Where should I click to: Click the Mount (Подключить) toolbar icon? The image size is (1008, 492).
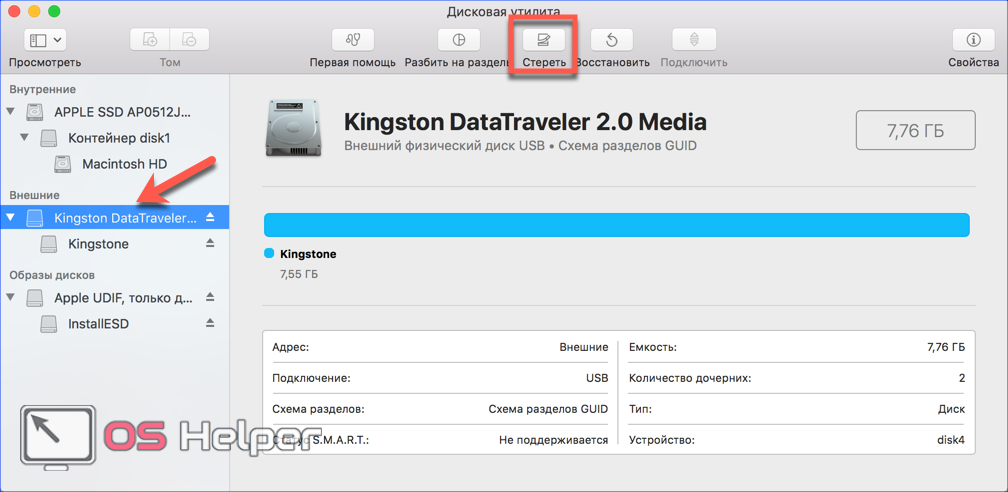coord(694,40)
